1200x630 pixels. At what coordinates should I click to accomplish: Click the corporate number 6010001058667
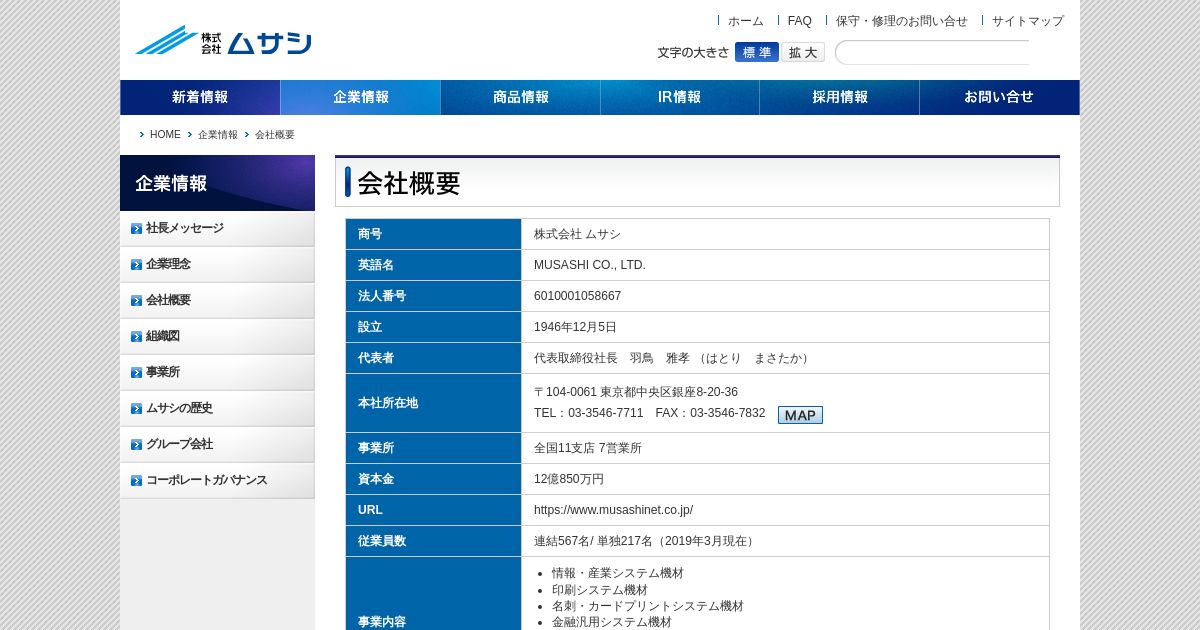point(577,296)
